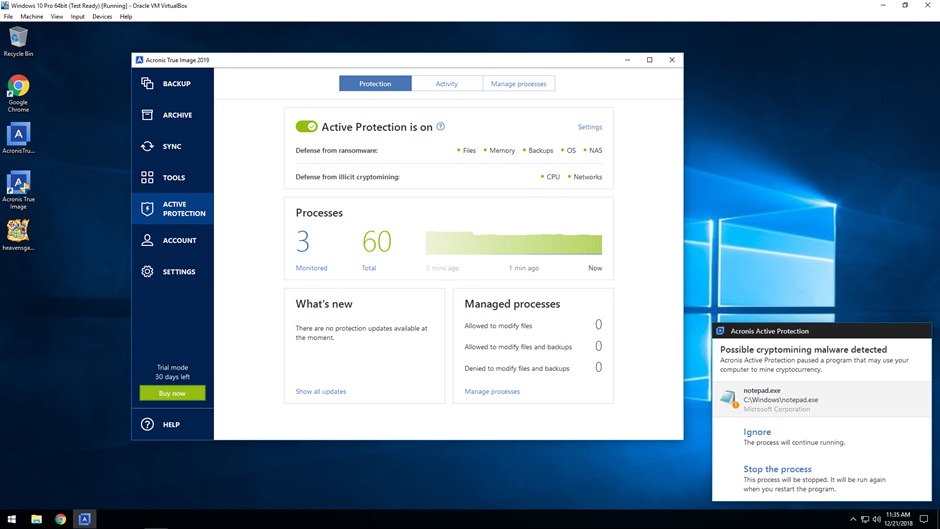The width and height of the screenshot is (940, 529).
Task: Click the notepad.exe icon in the alert
Action: (729, 399)
